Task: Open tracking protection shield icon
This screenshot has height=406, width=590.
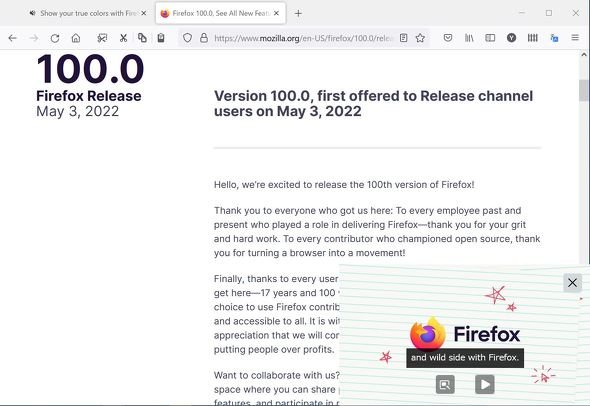Action: [187, 38]
